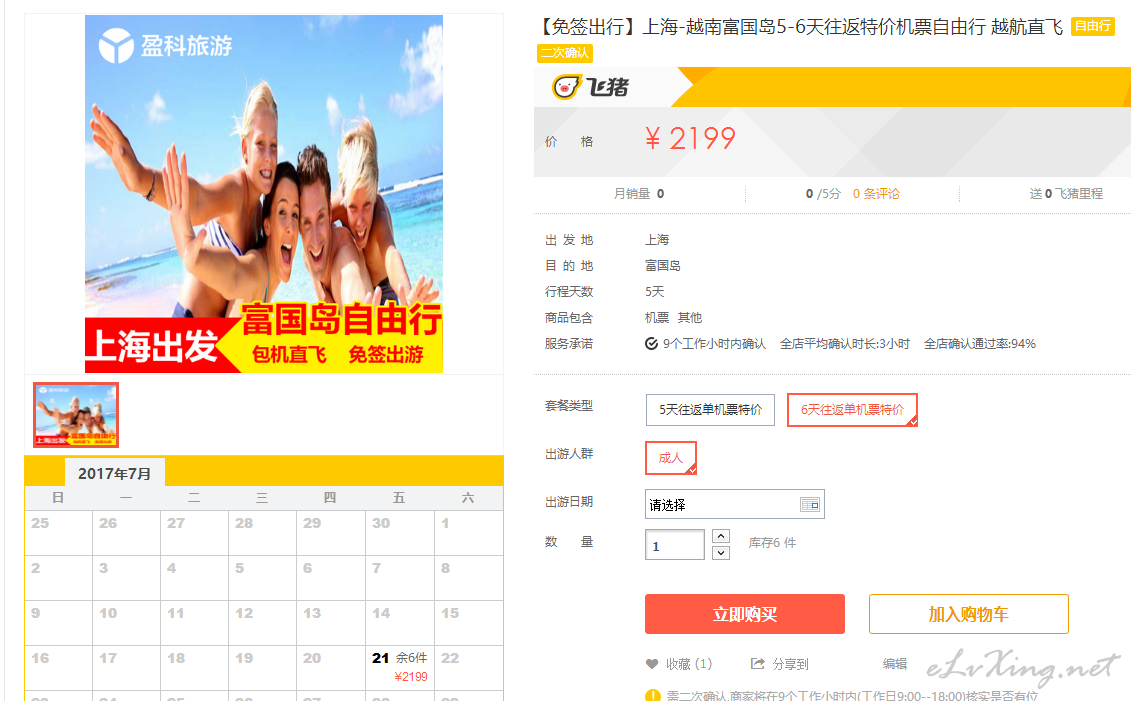The height and width of the screenshot is (701, 1131).
Task: Increase quantity with the up arrow
Action: [721, 536]
